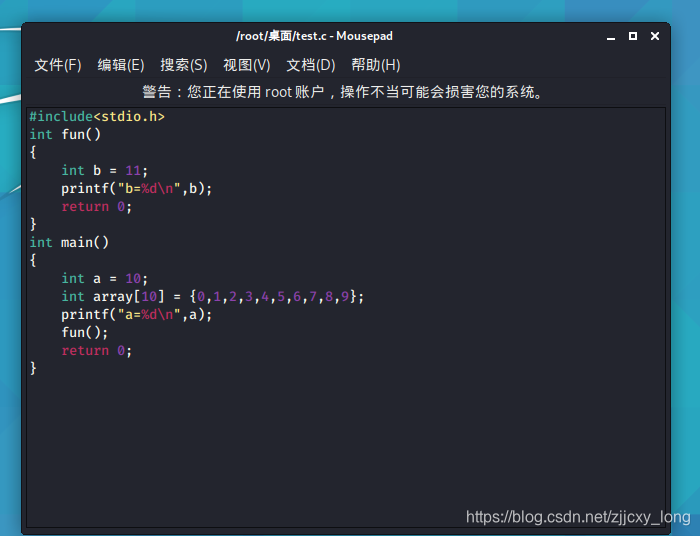Image resolution: width=700 pixels, height=536 pixels.
Task: Click the closing brace of main
Action: (x=33, y=368)
